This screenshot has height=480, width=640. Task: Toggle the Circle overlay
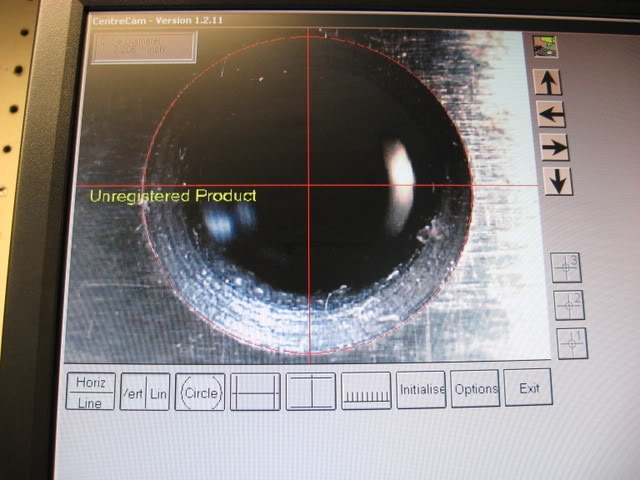(x=200, y=392)
